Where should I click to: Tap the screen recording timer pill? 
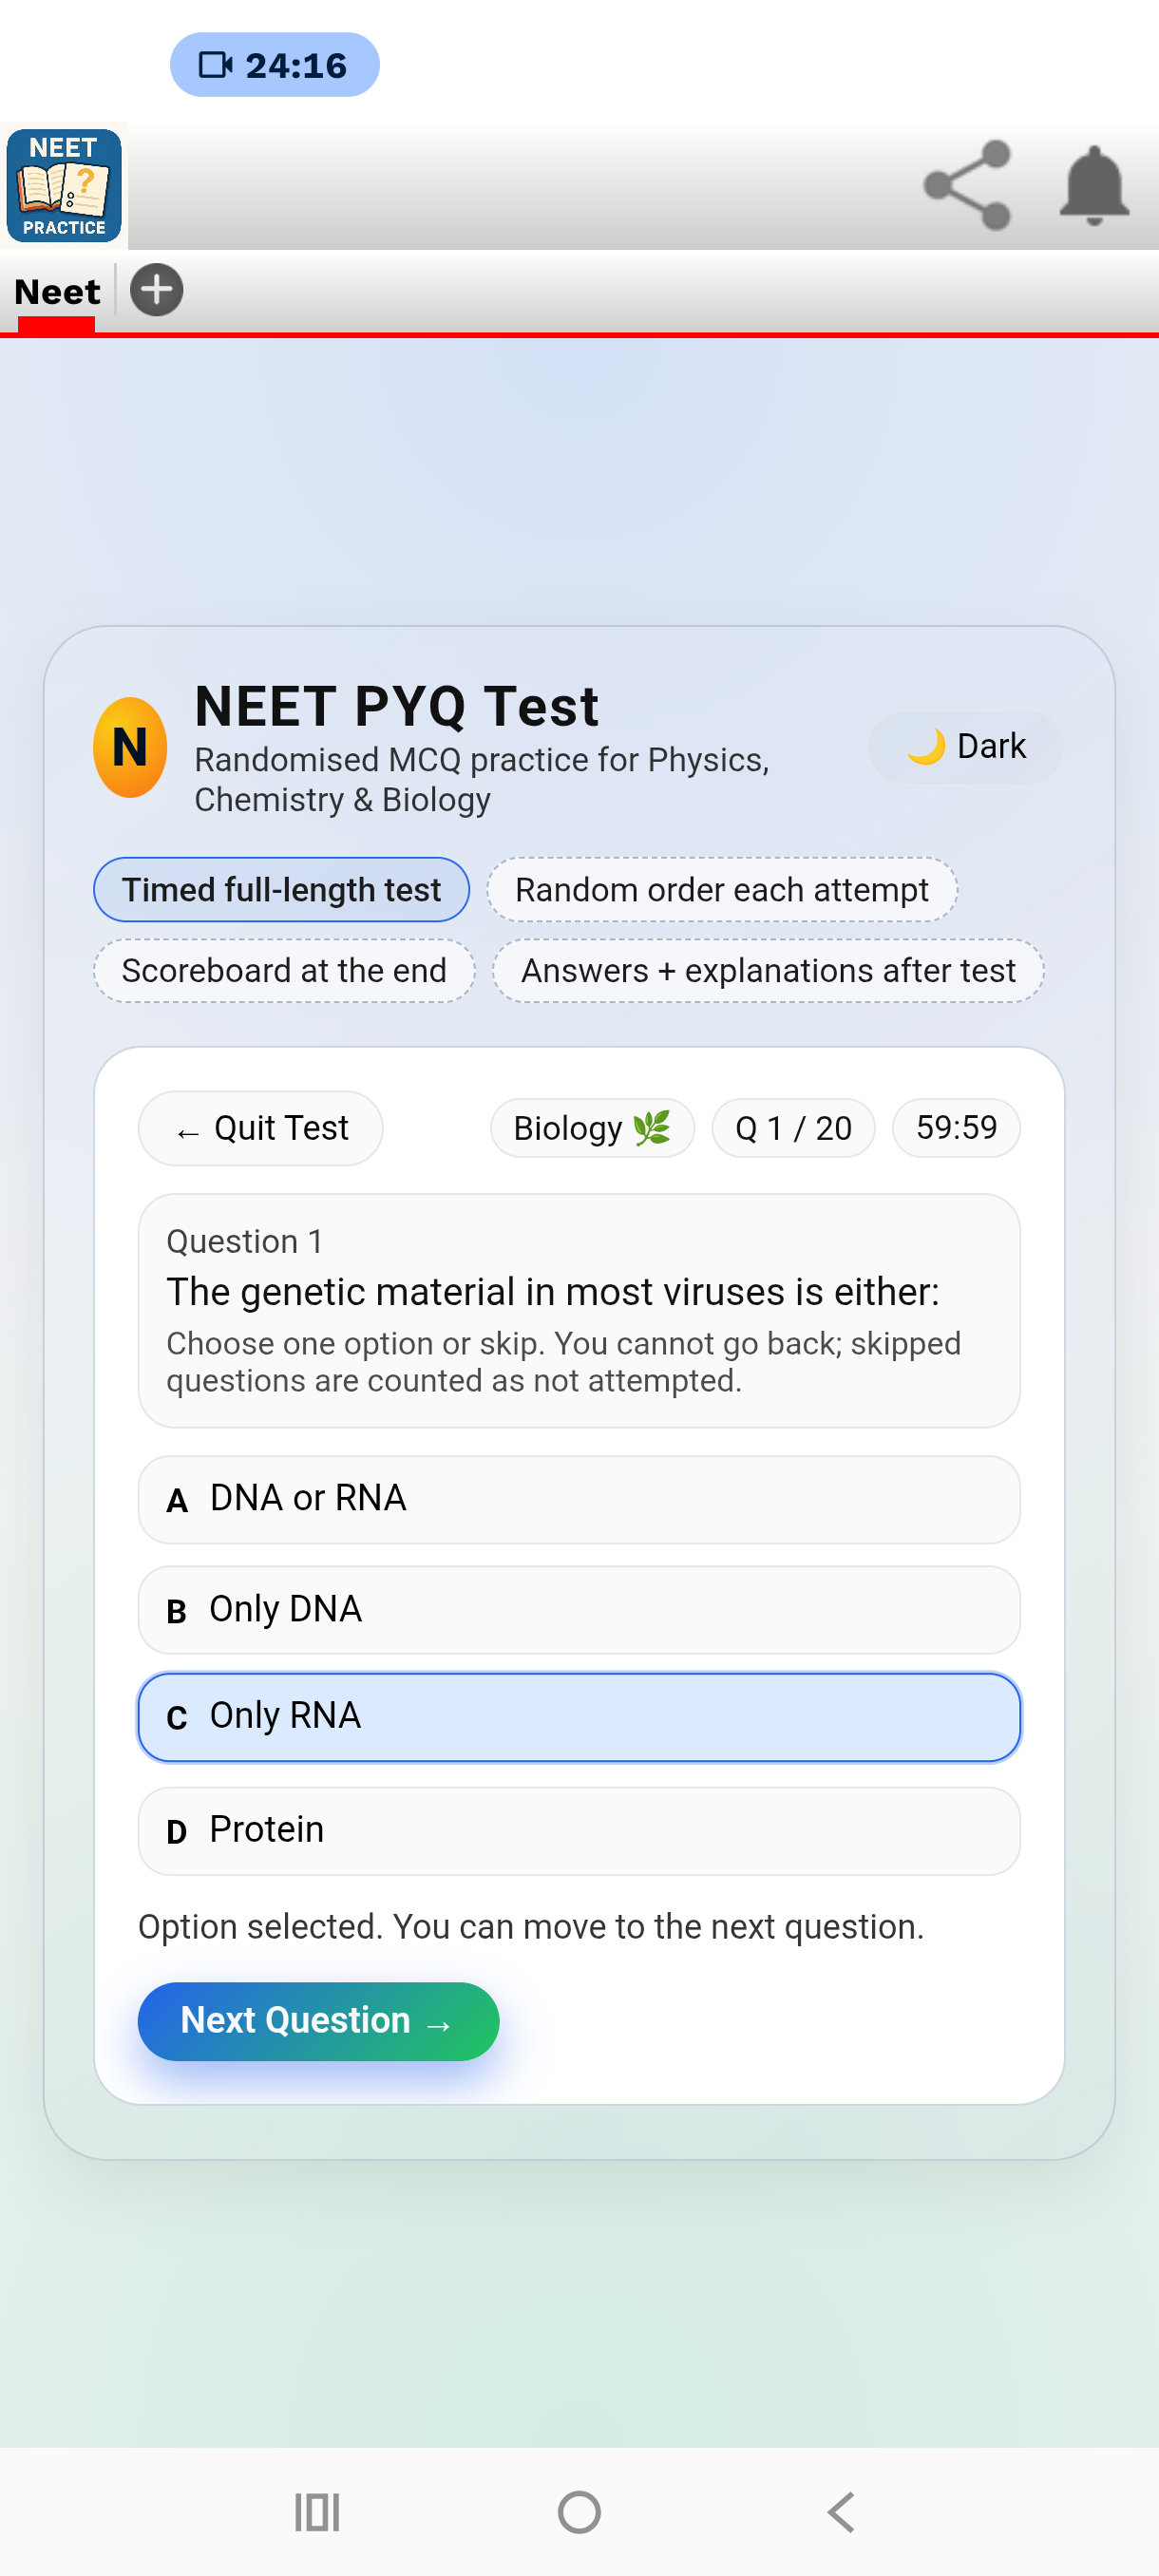[x=273, y=64]
